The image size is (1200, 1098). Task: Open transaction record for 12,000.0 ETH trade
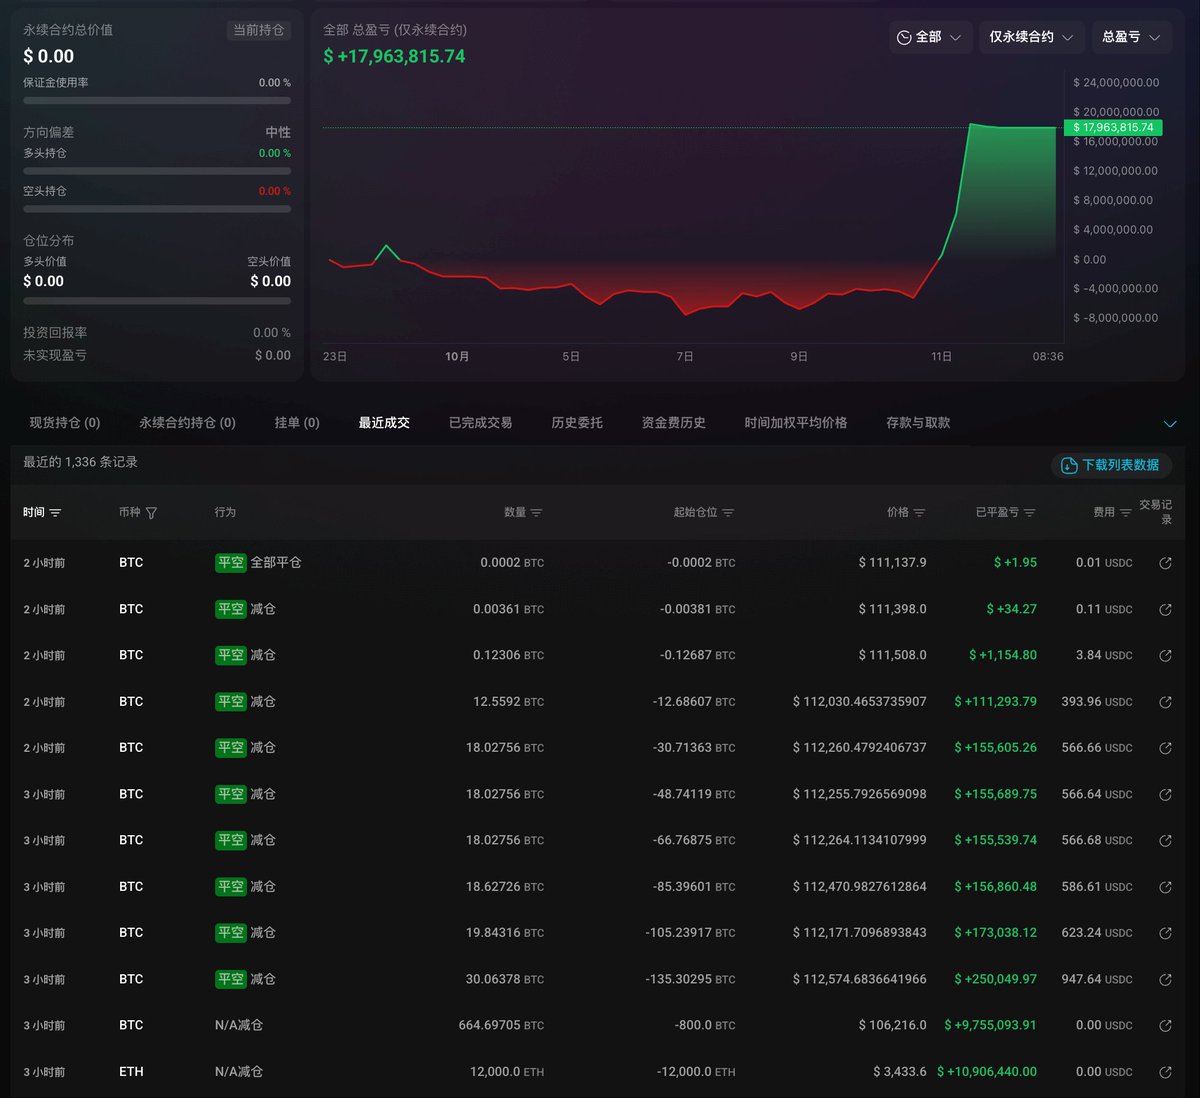[x=1165, y=1072]
